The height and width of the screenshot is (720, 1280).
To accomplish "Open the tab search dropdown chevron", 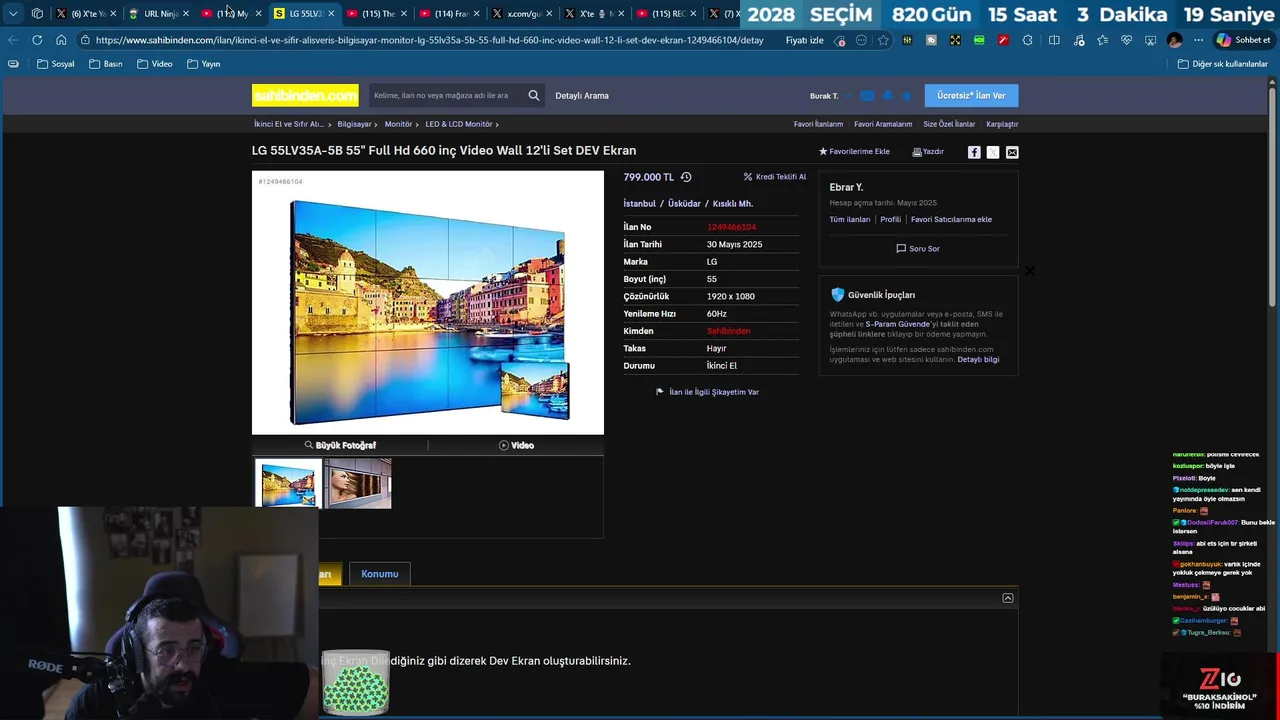I will coord(13,14).
